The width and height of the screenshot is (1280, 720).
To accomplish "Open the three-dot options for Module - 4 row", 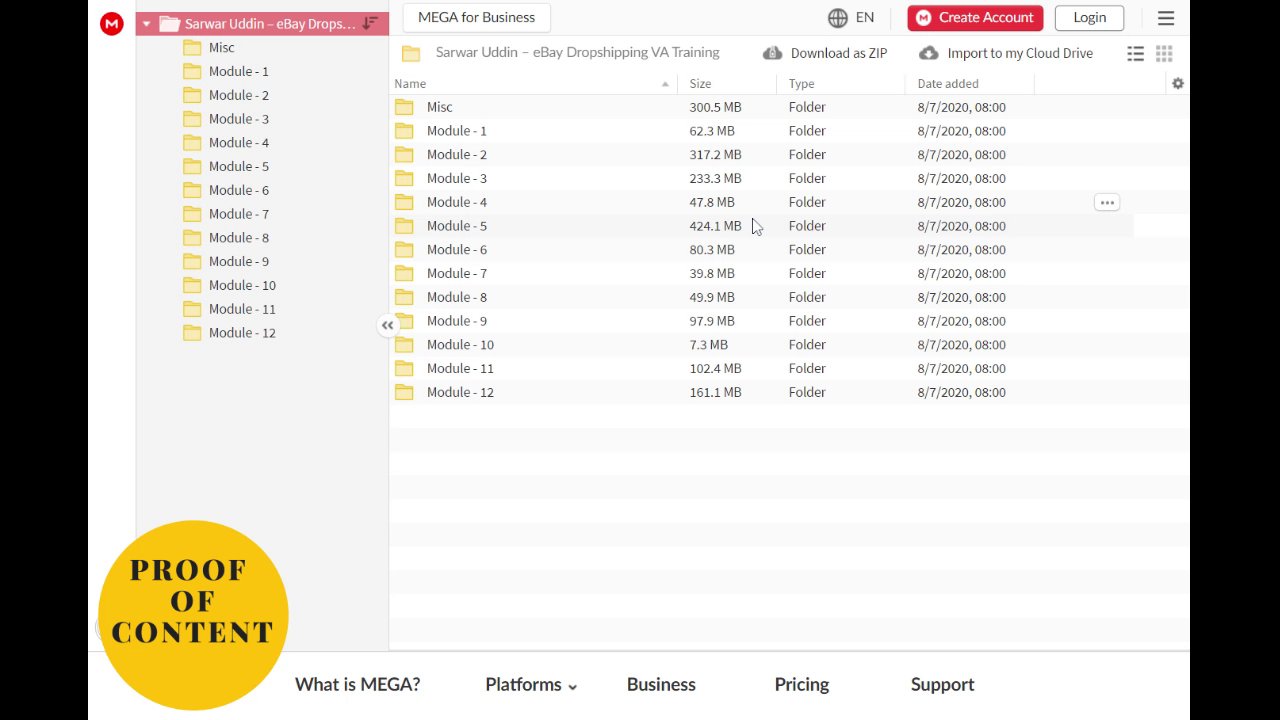I will [1107, 202].
